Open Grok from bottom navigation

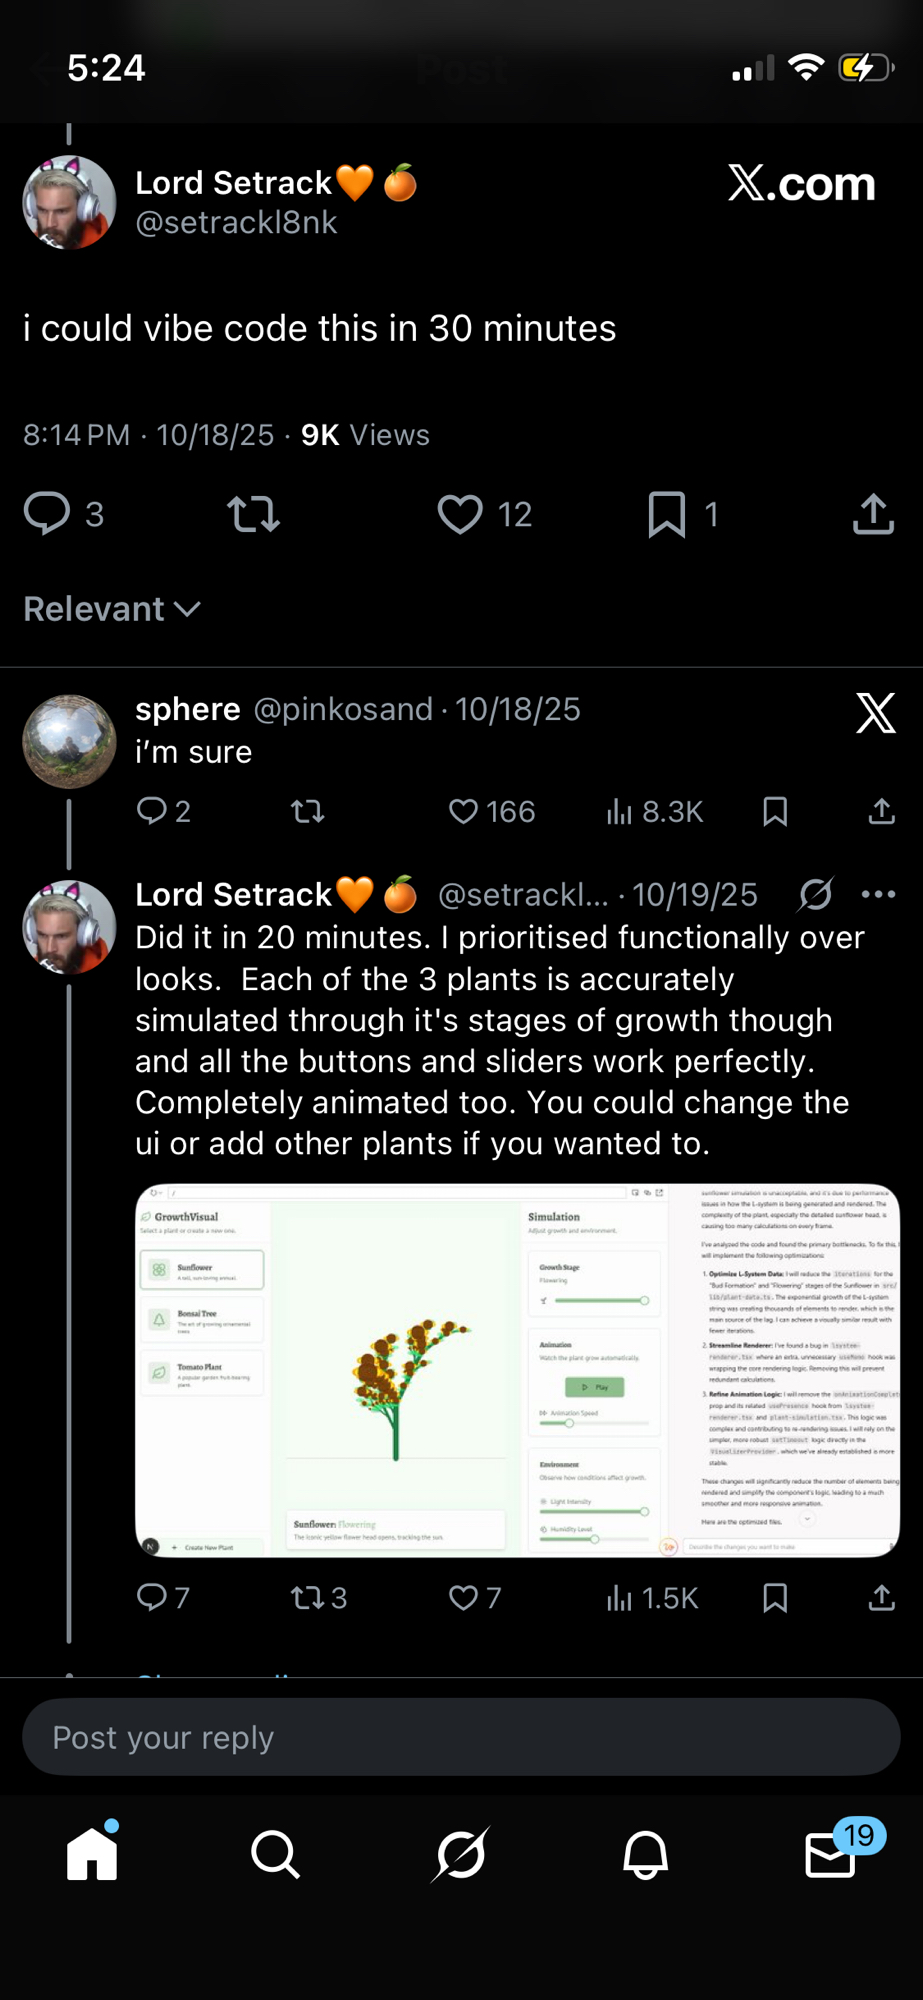[461, 1855]
